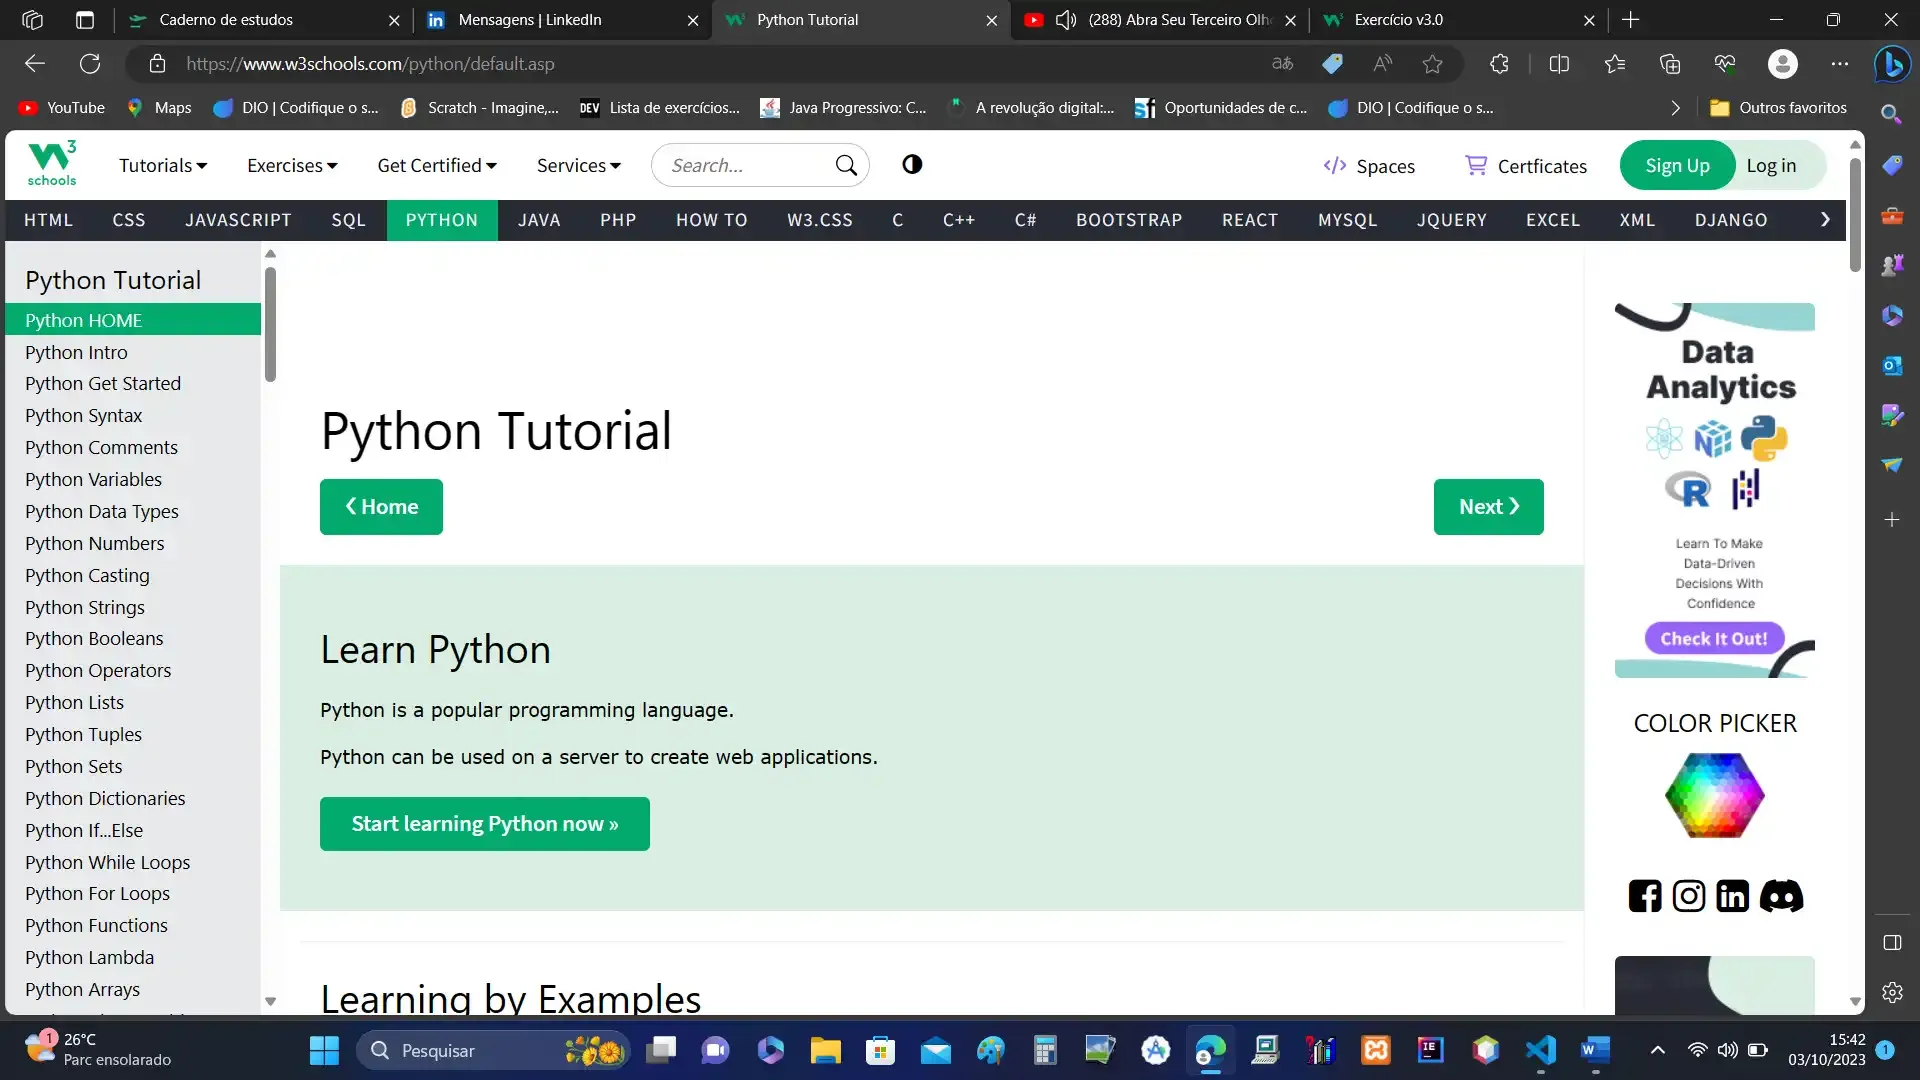Open Word from the taskbar

point(1596,1050)
